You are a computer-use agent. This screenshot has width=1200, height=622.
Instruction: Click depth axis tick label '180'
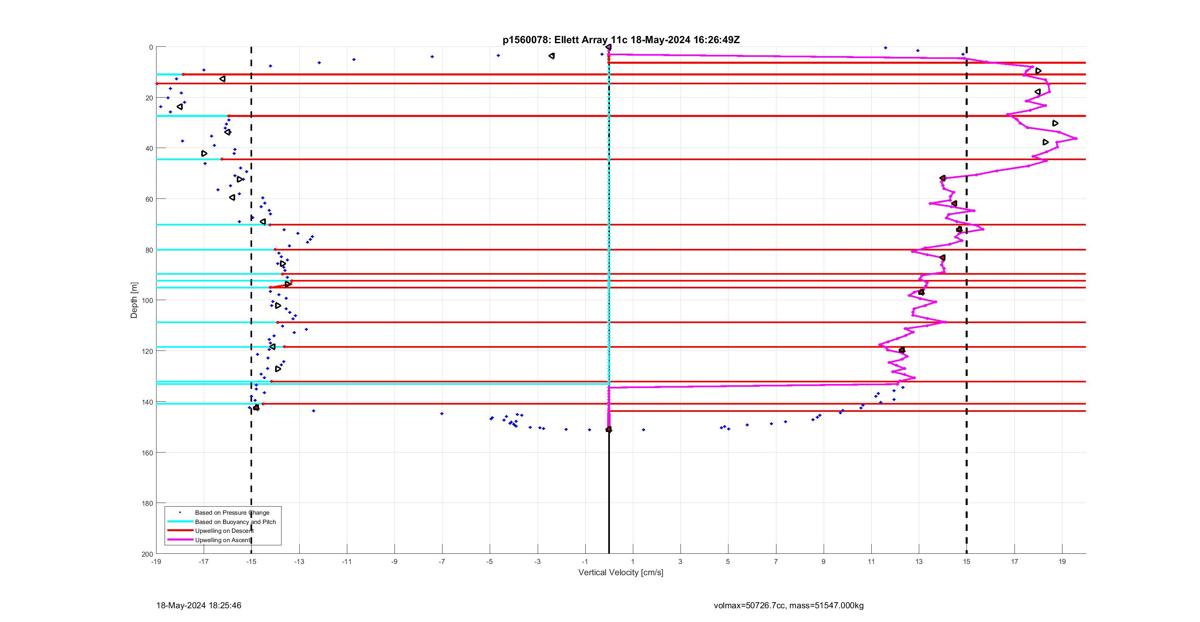[x=146, y=503]
